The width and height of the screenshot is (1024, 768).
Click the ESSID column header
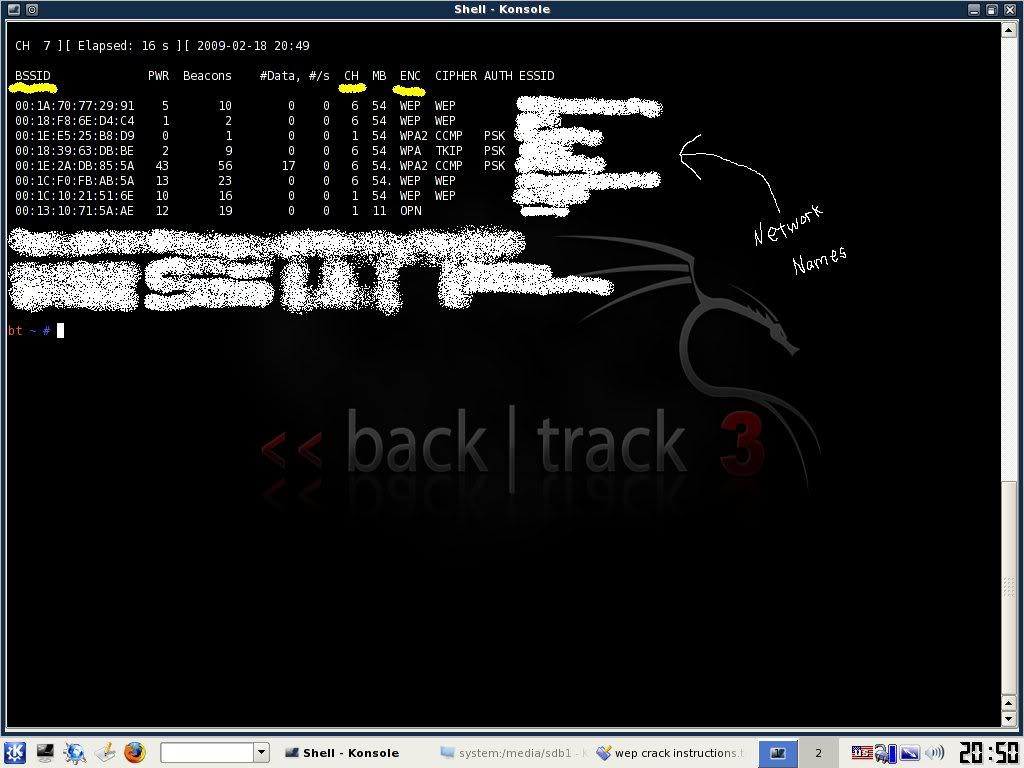click(536, 75)
